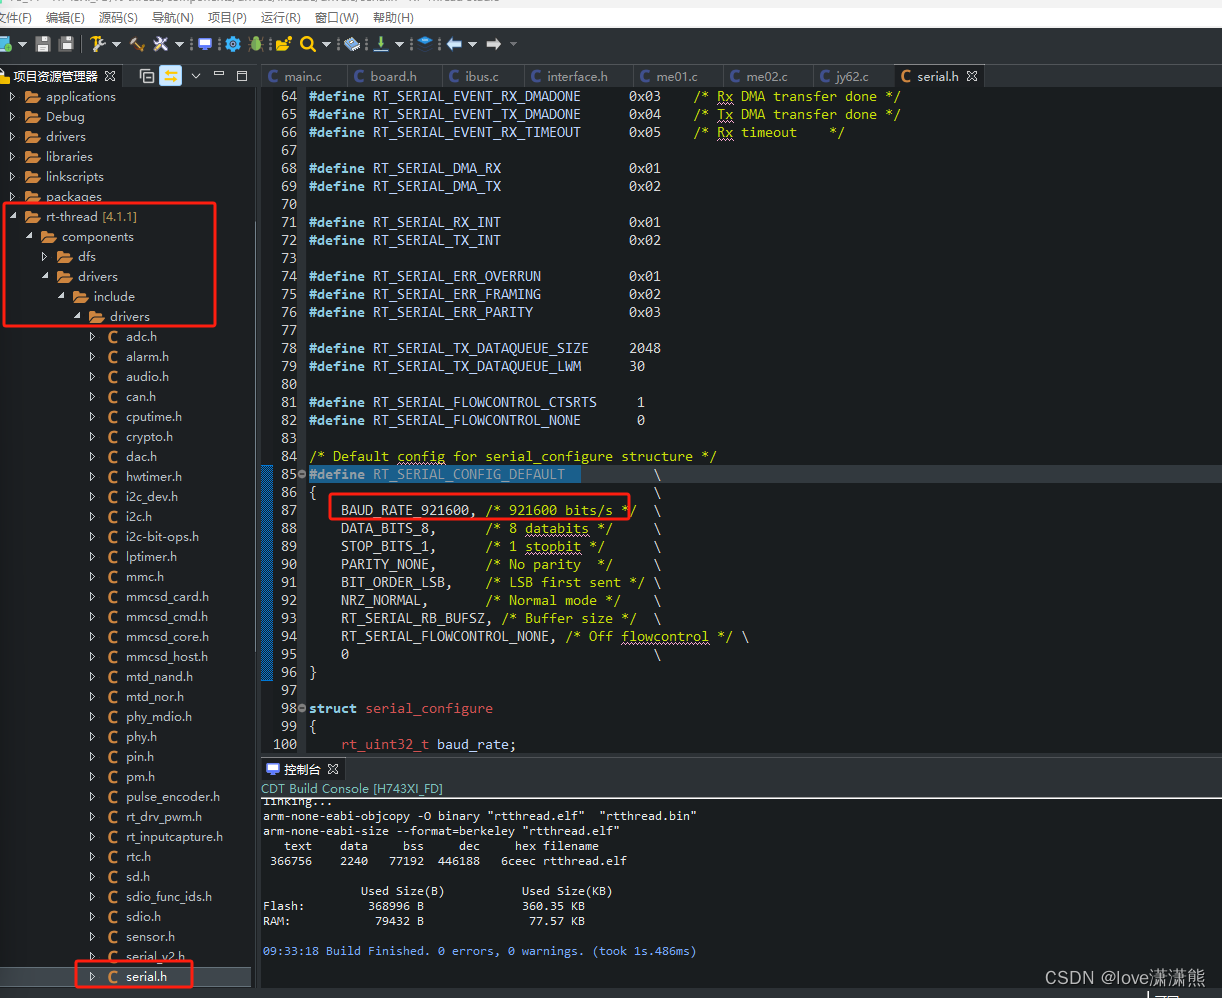Open the Debug (bug) icon in the toolbar
1222x998 pixels.
(254, 44)
